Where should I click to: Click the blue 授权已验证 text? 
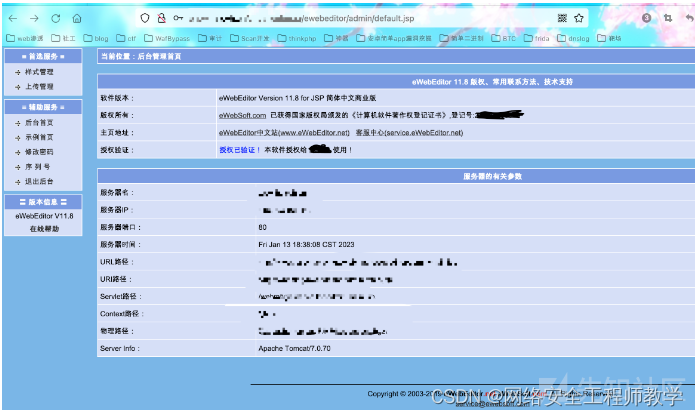click(x=239, y=150)
